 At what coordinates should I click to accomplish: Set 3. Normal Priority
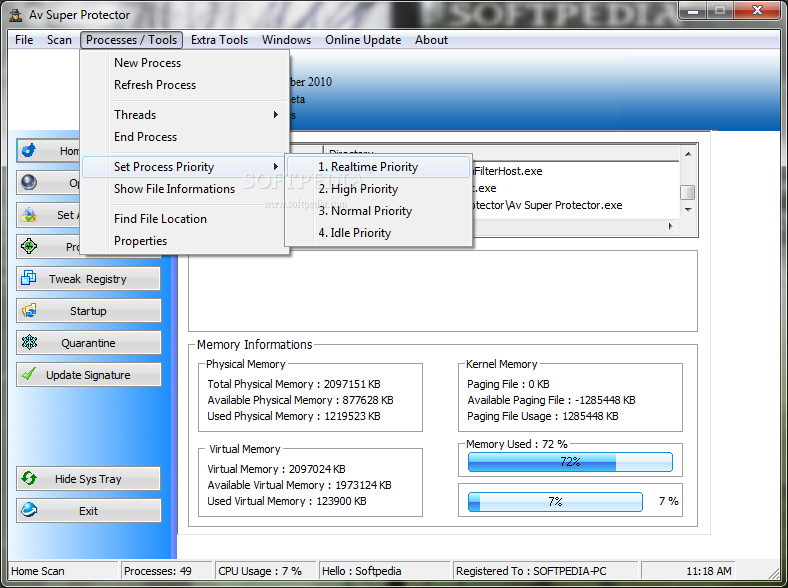click(378, 211)
